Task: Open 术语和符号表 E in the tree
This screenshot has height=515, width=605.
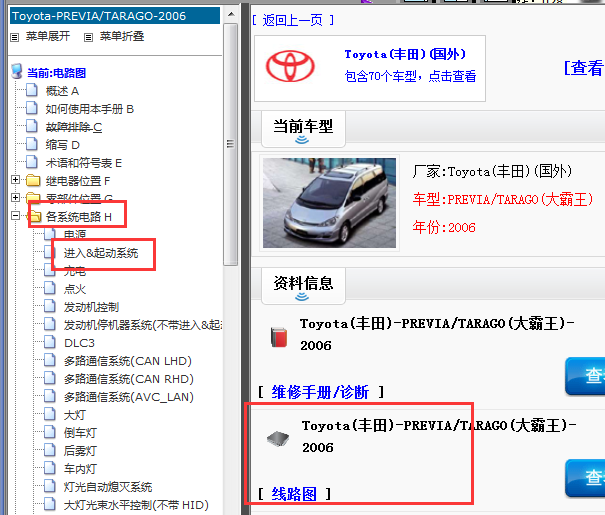Action: [84, 163]
